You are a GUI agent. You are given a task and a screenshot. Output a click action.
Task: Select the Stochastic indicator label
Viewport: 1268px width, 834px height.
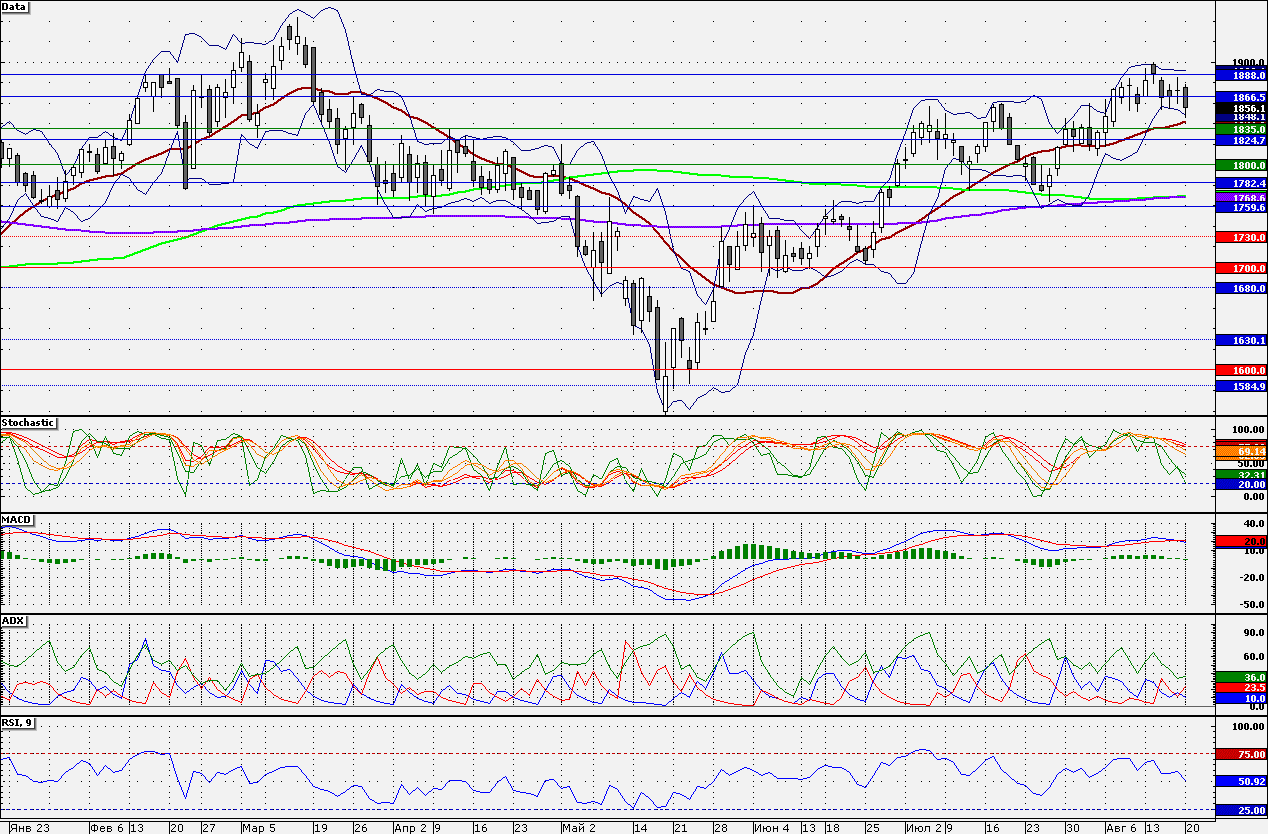pyautogui.click(x=29, y=424)
